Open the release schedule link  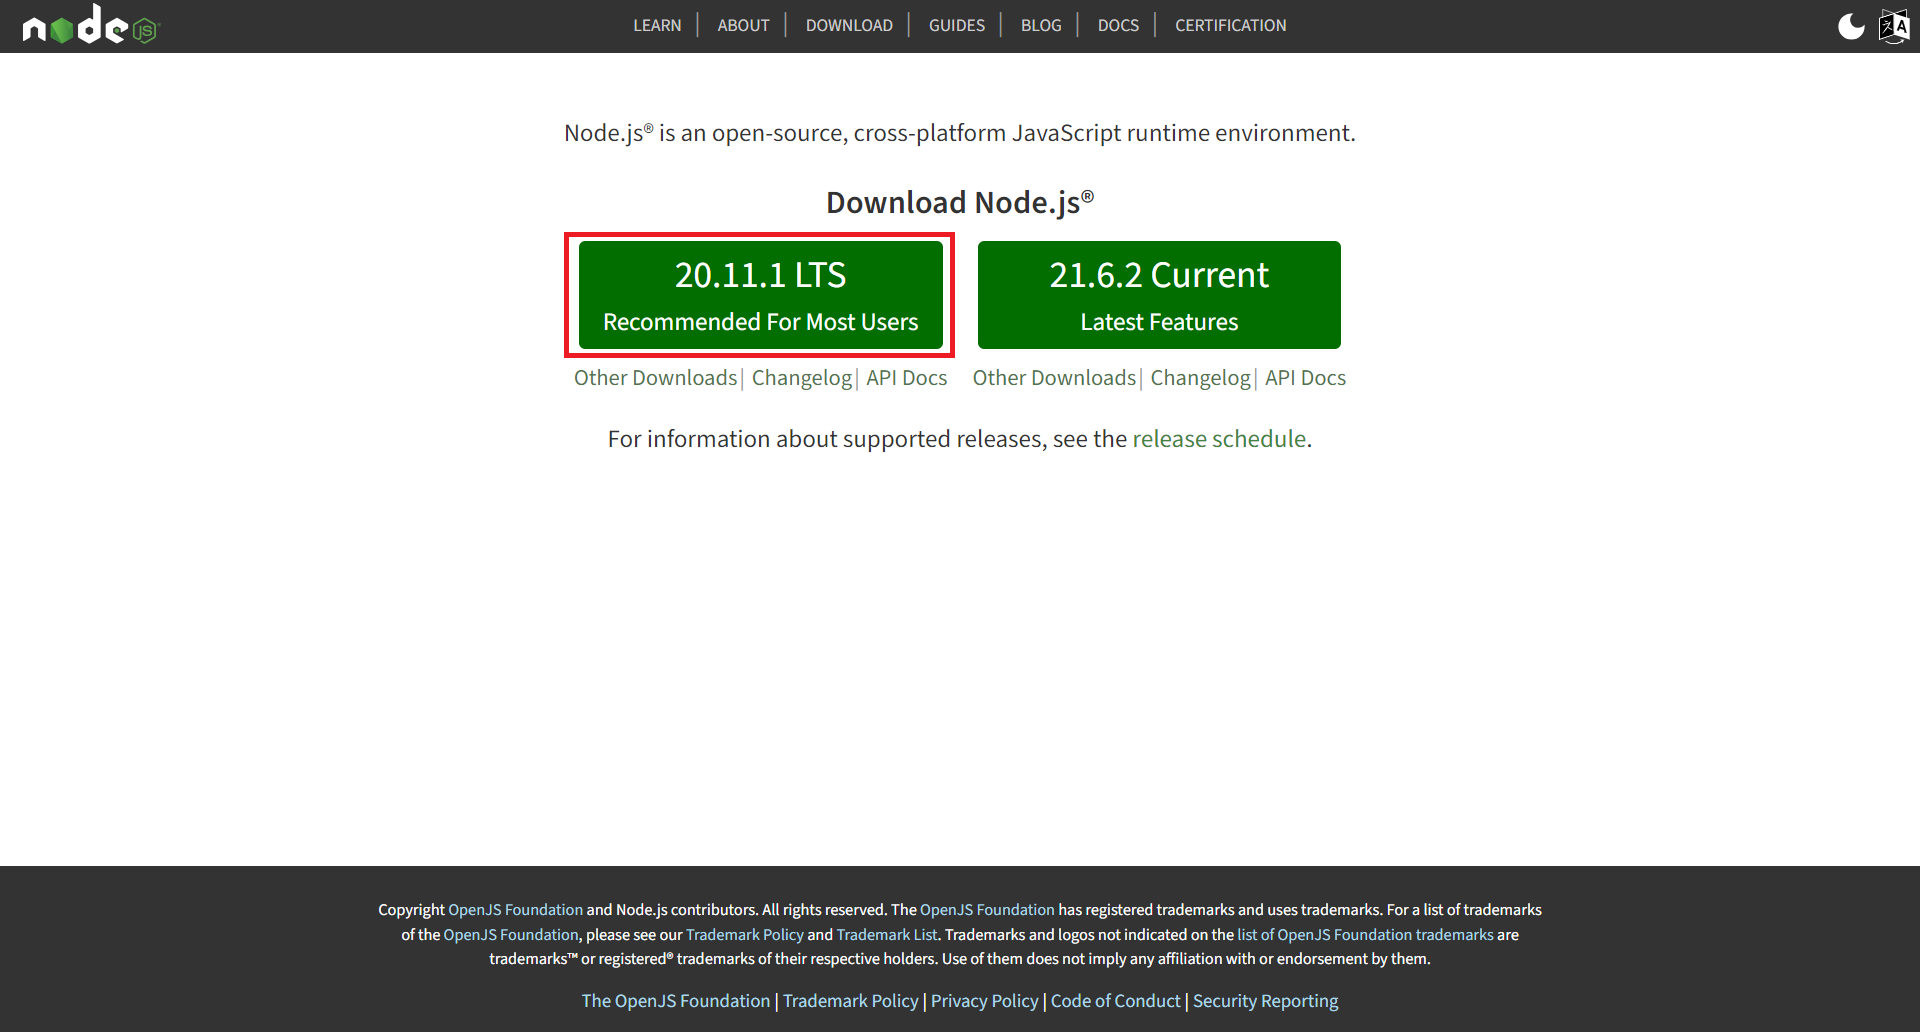tap(1219, 438)
